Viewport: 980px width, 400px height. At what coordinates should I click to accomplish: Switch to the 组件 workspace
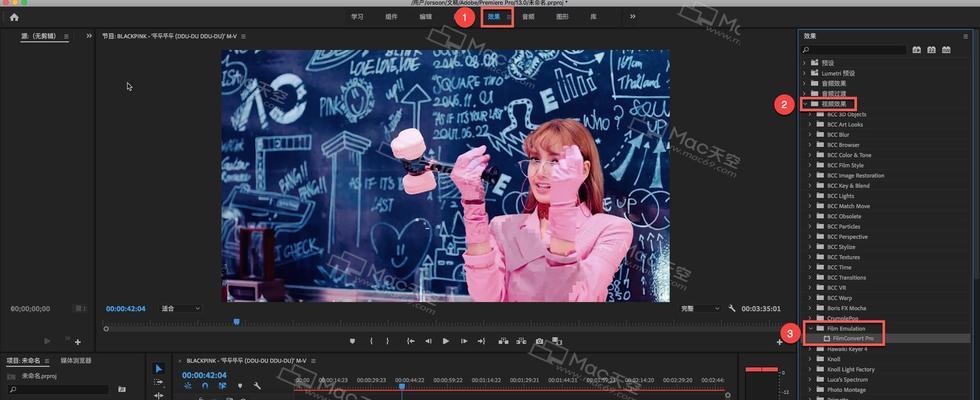(391, 16)
